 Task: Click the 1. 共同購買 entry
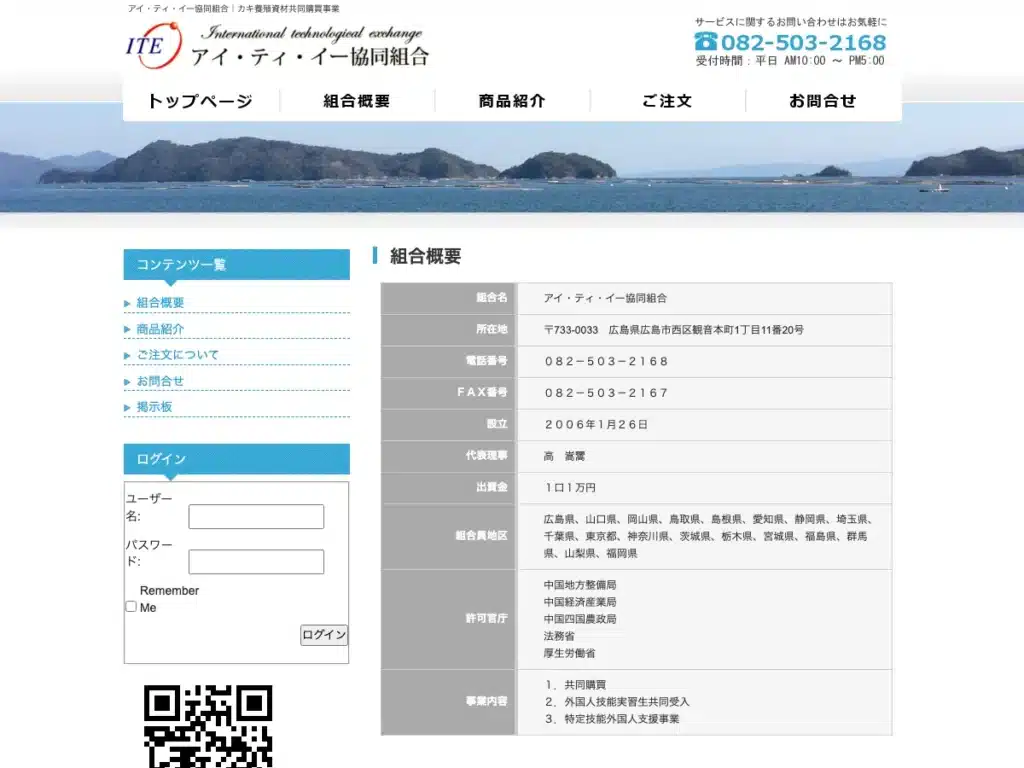[576, 684]
